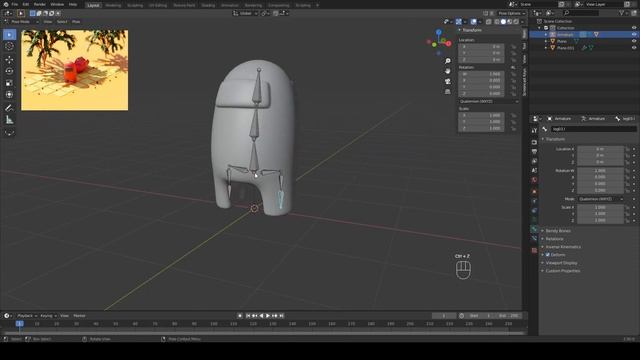This screenshot has height=360, width=640.
Task: Open the Bone properties tab icon
Action: coord(534,229)
